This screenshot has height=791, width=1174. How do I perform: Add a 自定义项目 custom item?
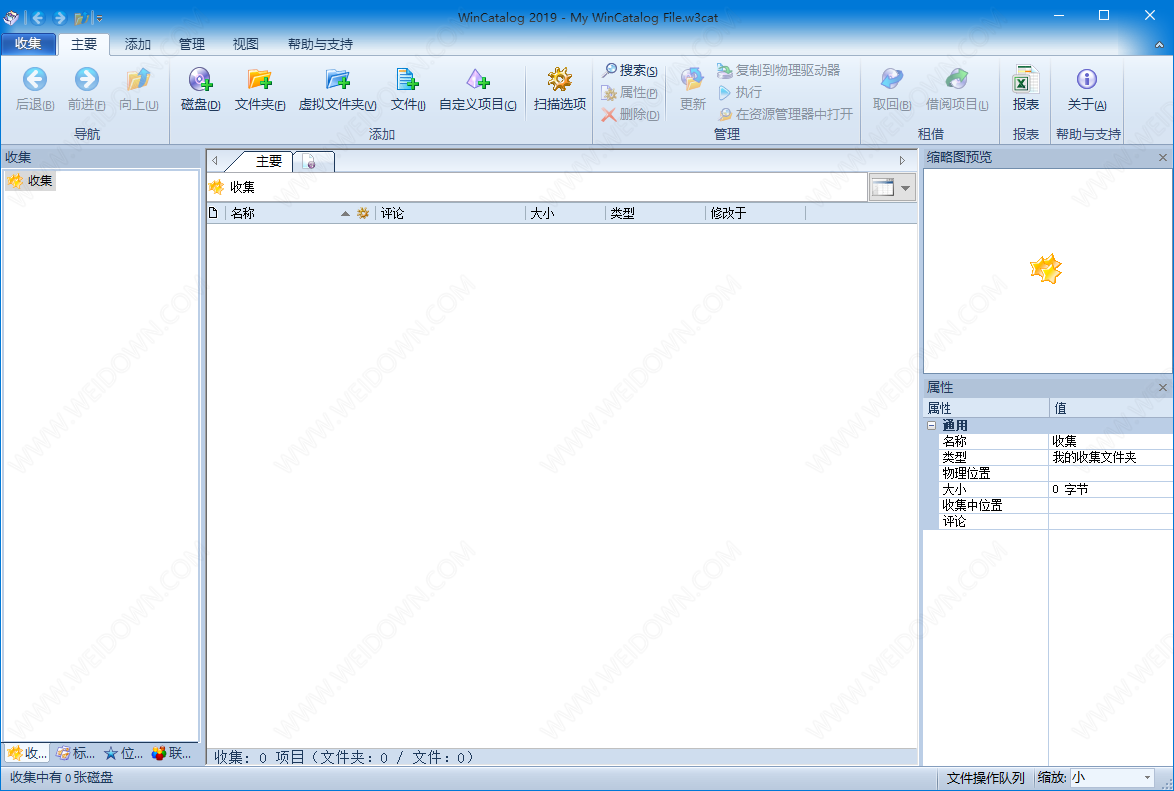[478, 81]
